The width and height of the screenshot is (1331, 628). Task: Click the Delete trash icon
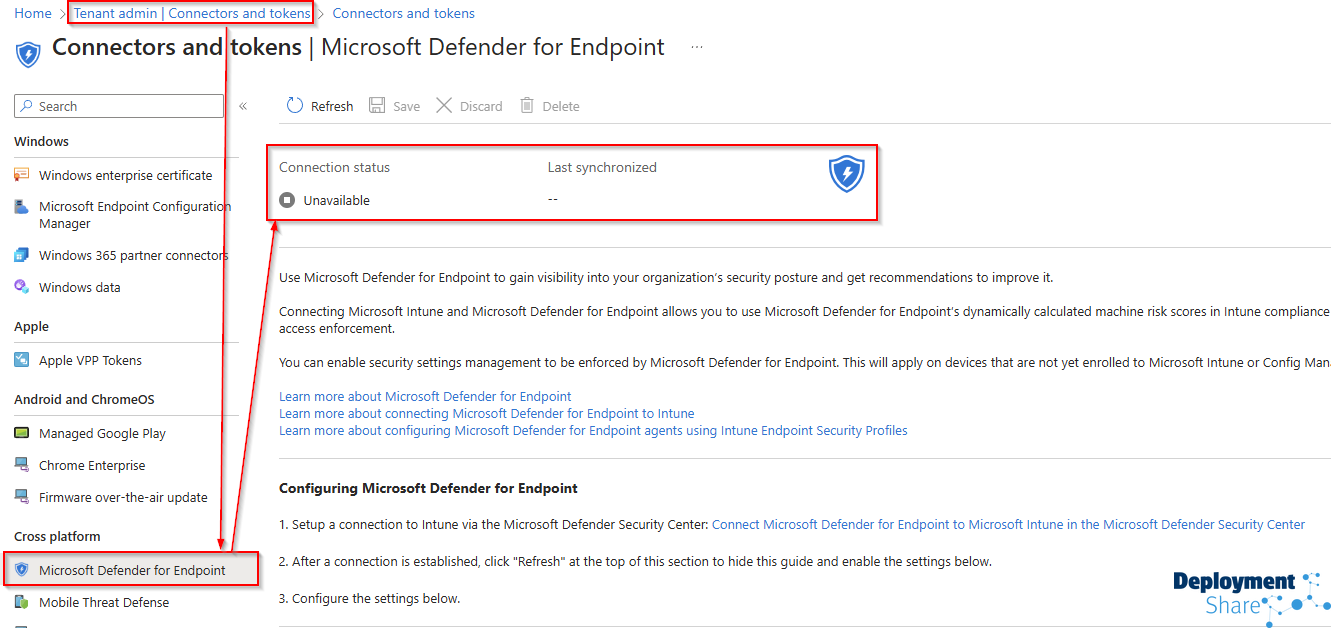click(x=527, y=106)
